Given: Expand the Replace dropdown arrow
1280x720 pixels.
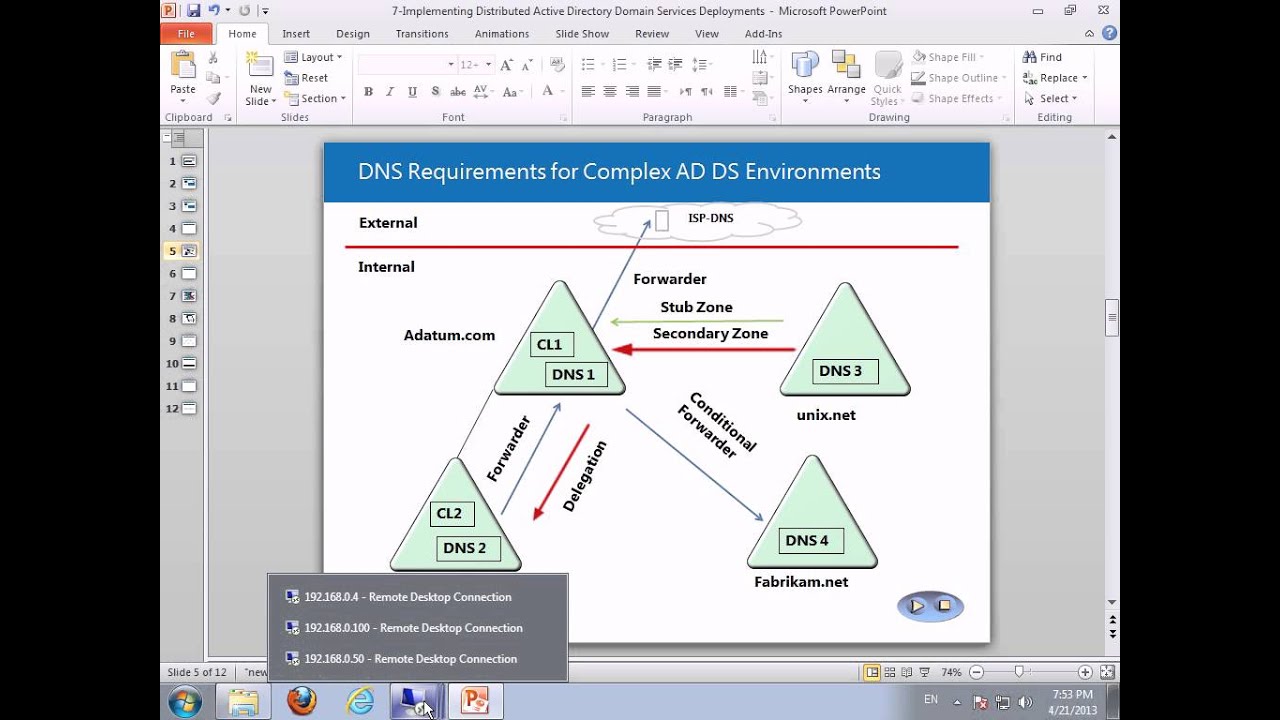Looking at the screenshot, I should click(x=1084, y=78).
